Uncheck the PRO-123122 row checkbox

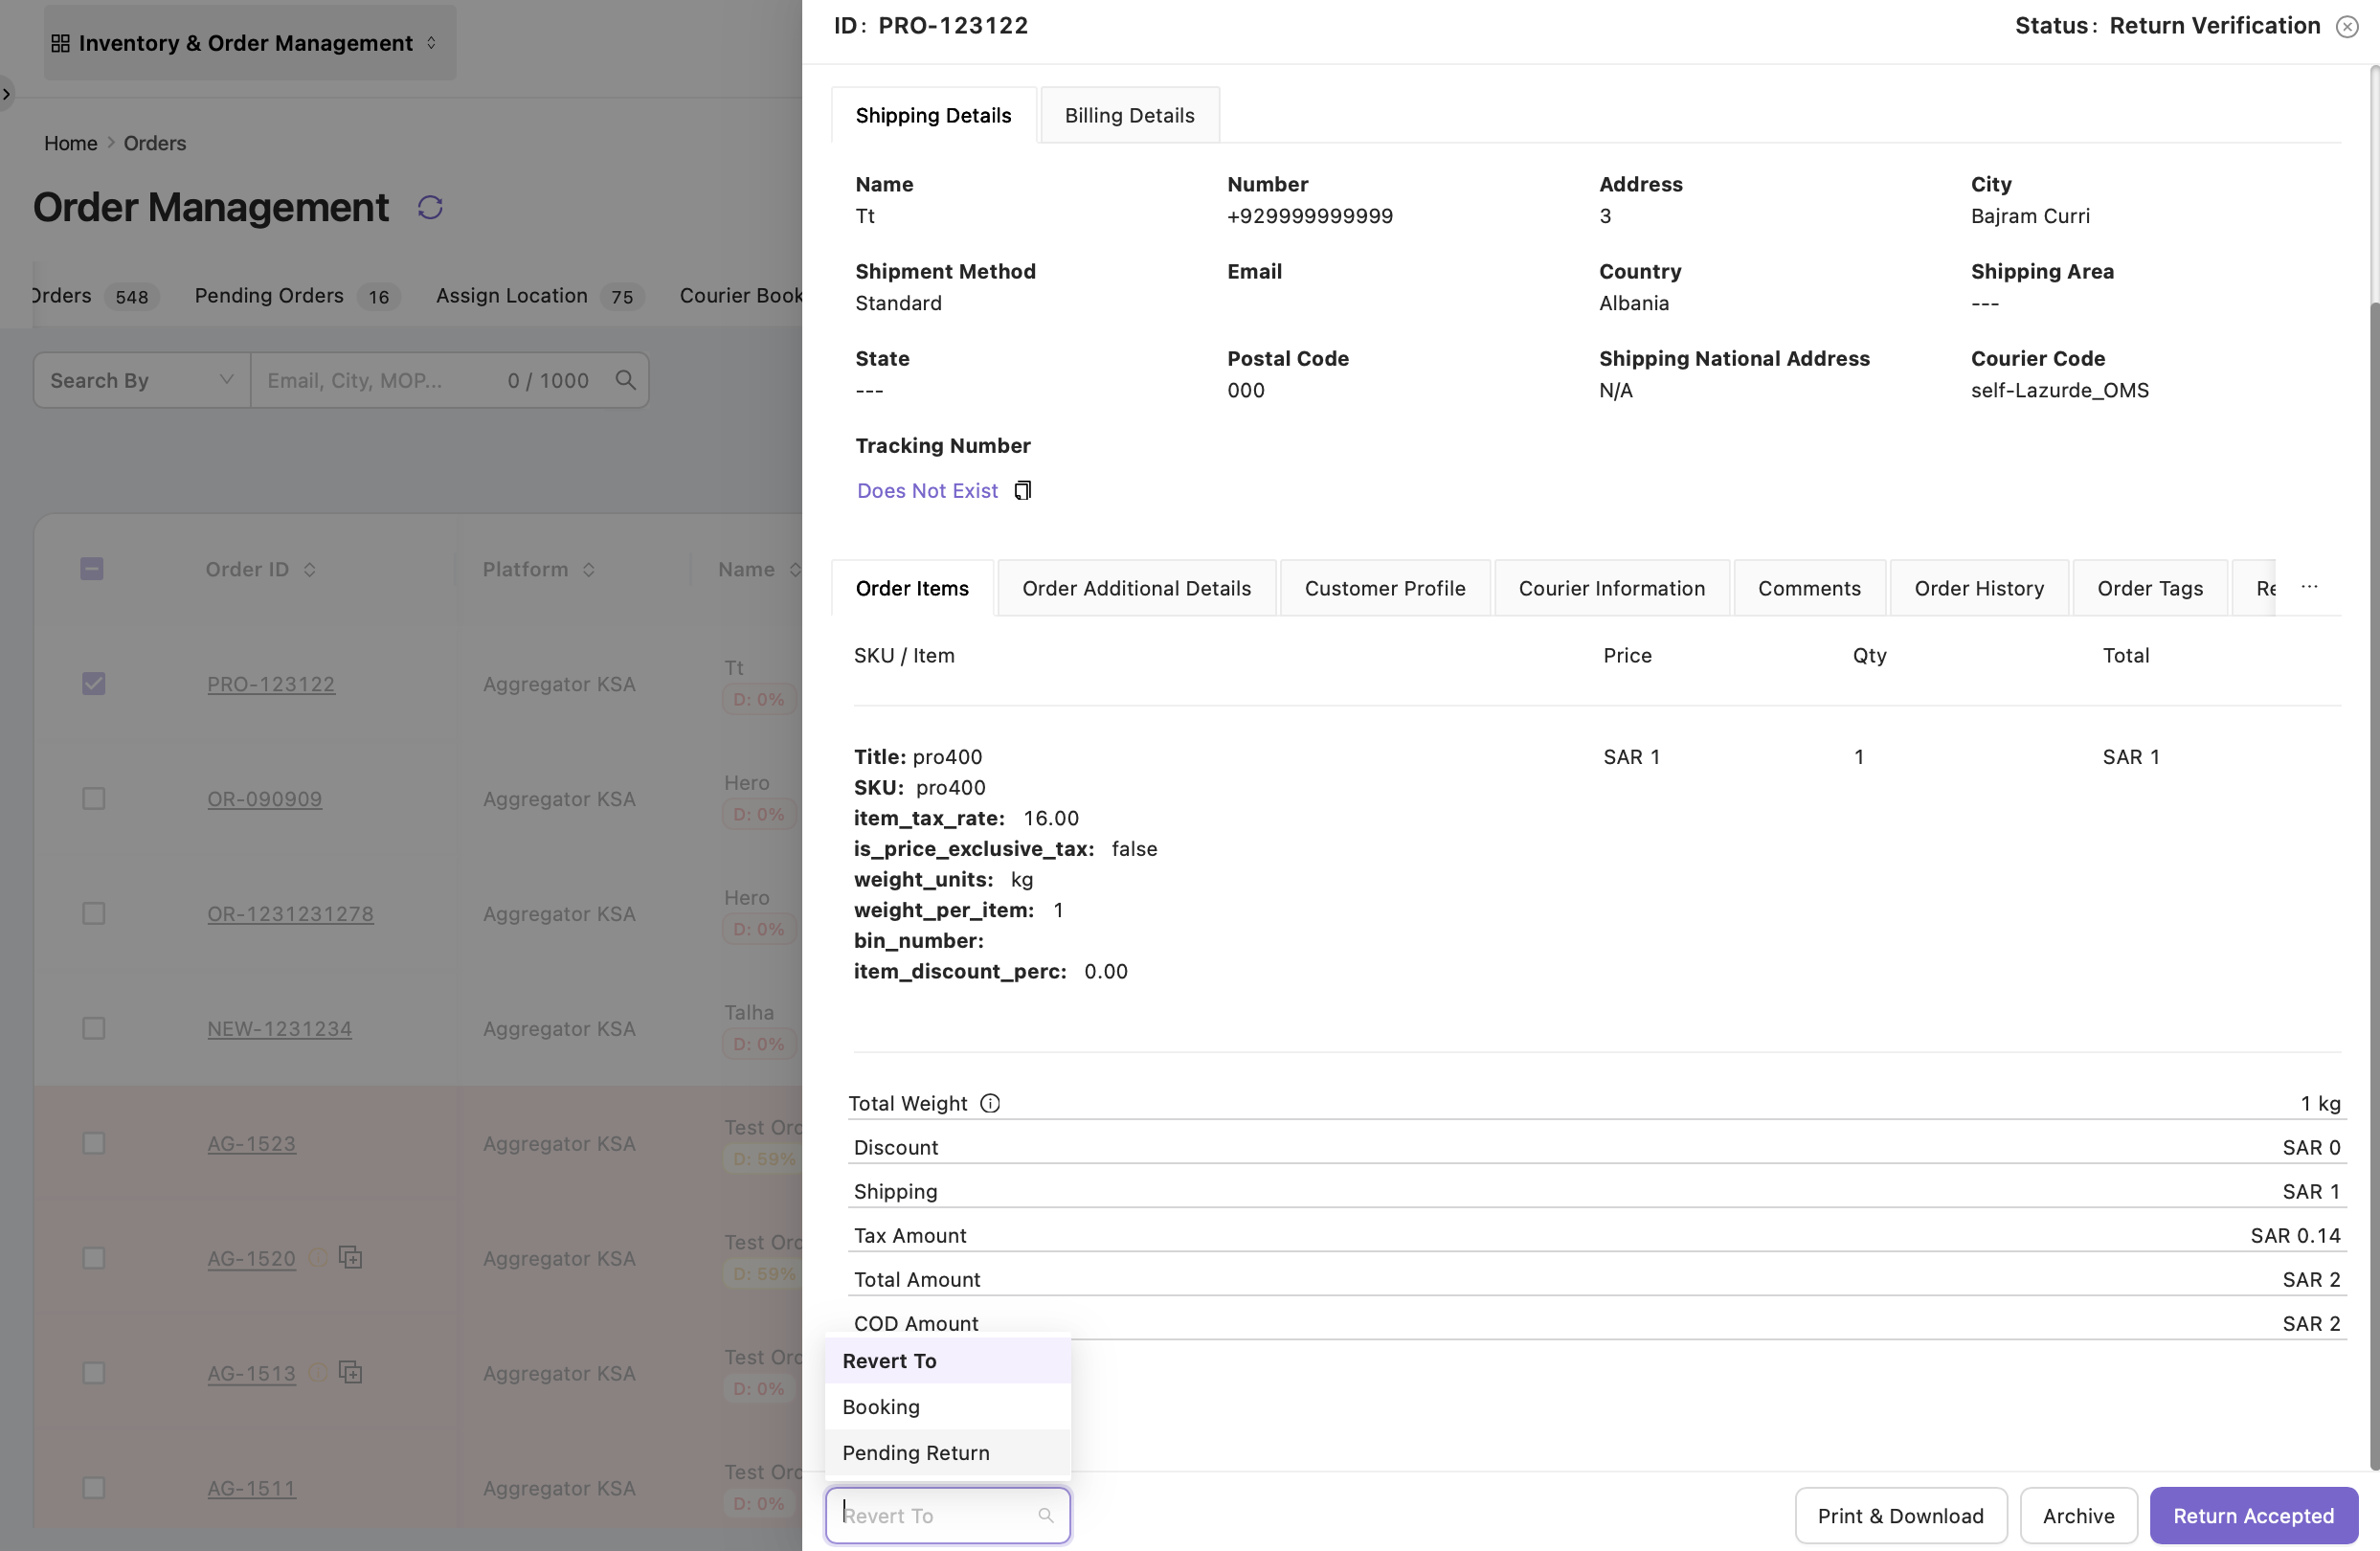coord(93,684)
